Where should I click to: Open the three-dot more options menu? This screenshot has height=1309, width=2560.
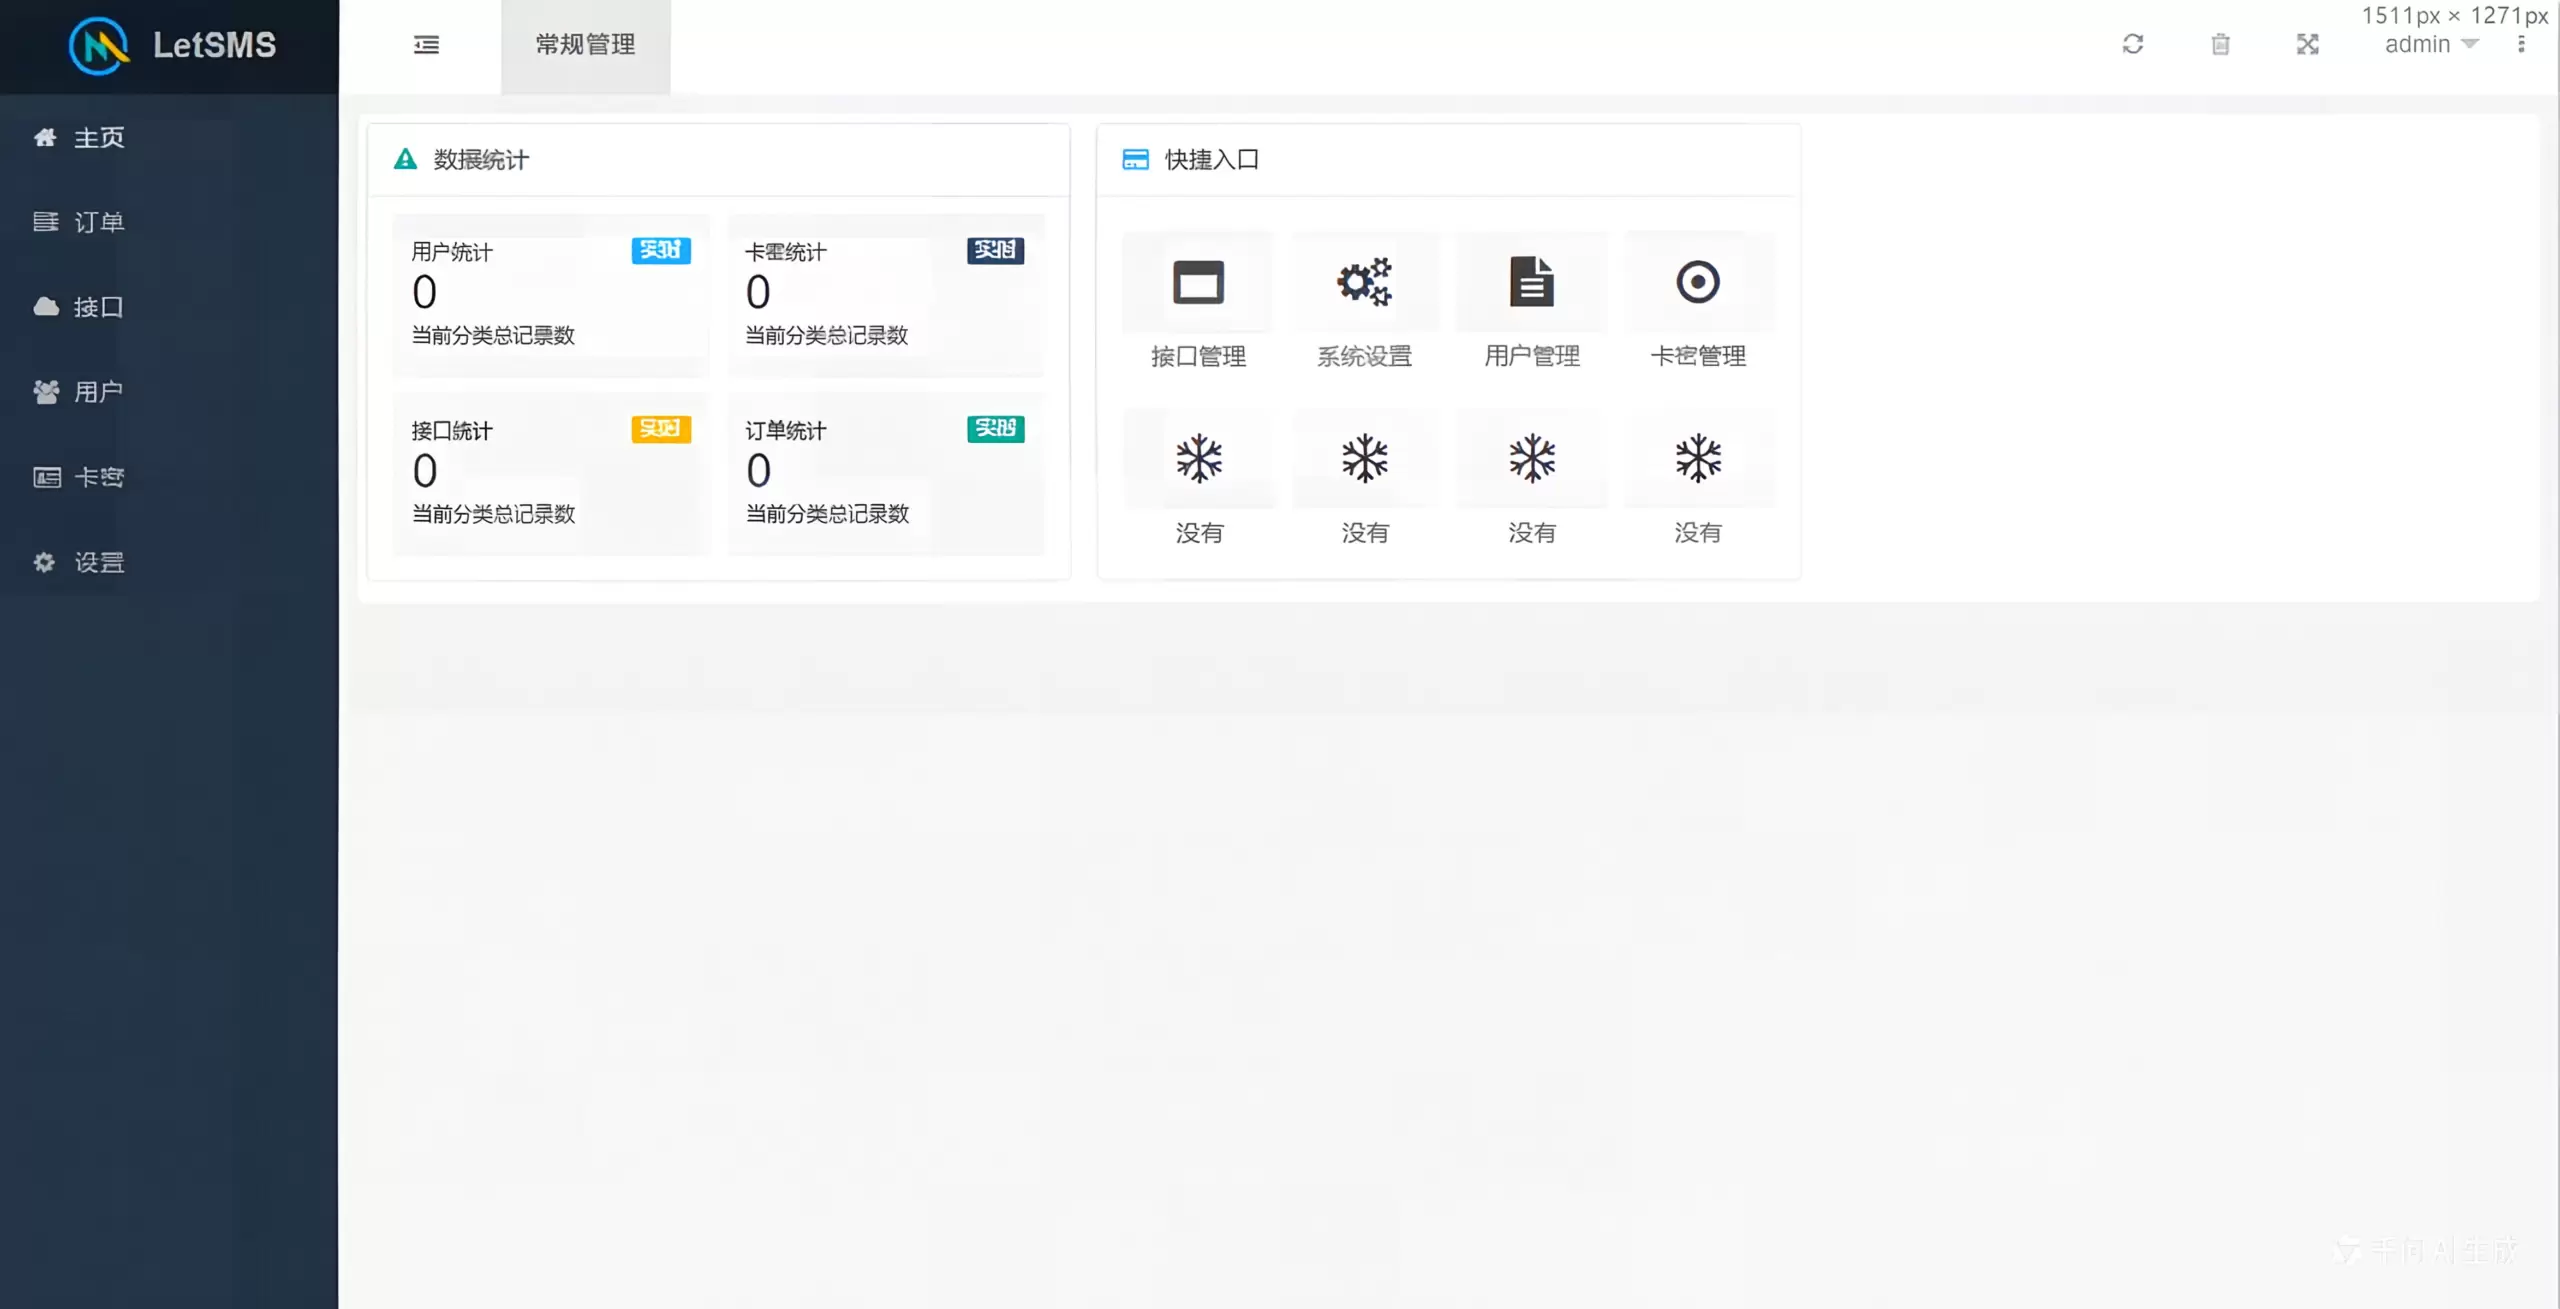pos(2521,45)
